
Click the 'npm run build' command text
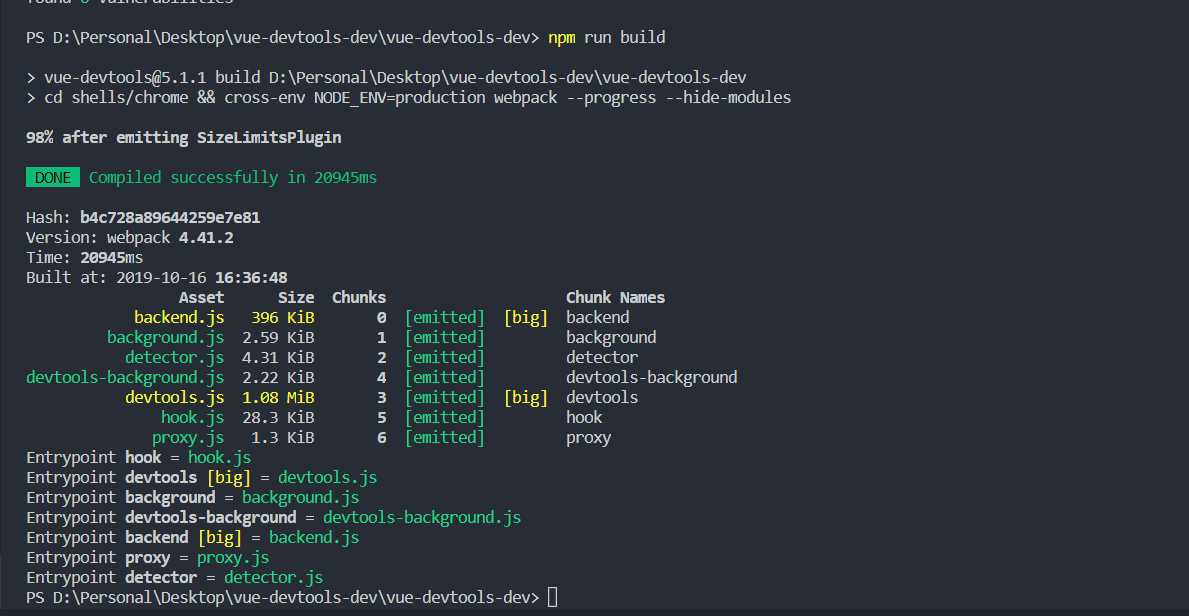click(607, 37)
